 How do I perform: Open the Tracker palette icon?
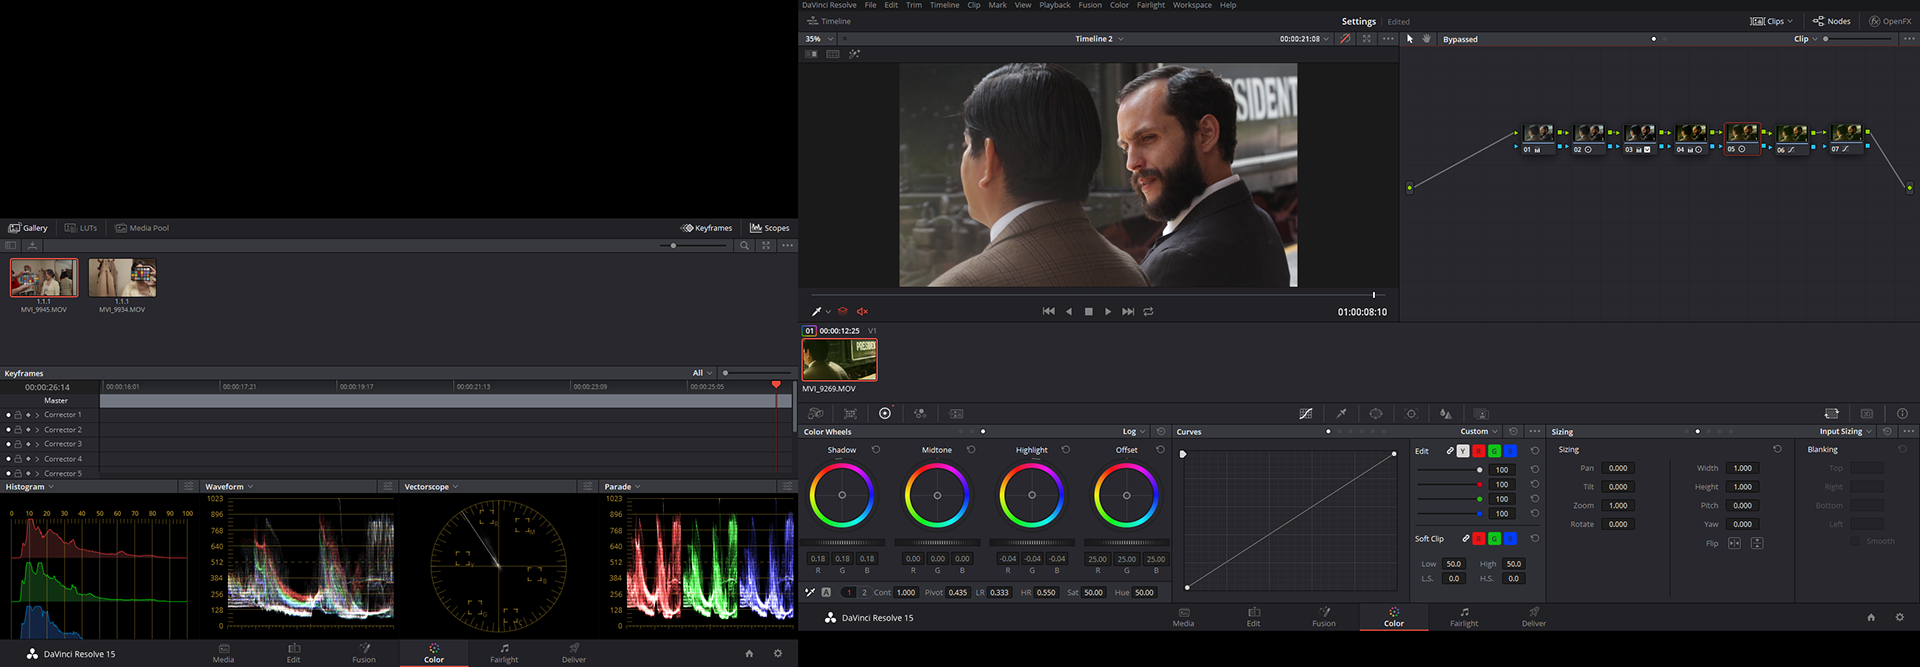click(1411, 413)
